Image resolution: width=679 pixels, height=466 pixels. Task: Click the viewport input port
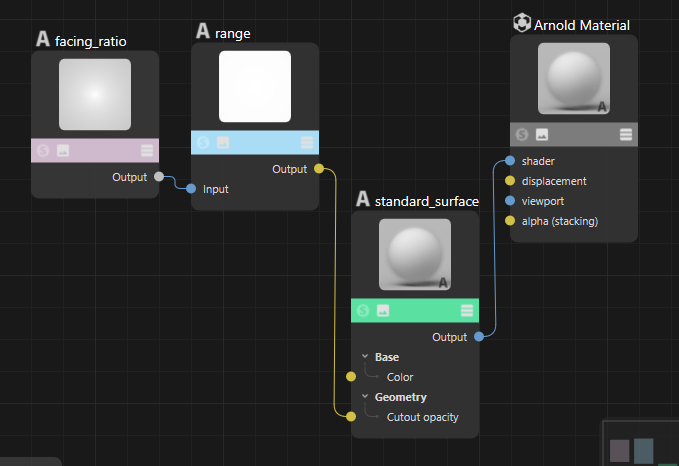point(510,201)
